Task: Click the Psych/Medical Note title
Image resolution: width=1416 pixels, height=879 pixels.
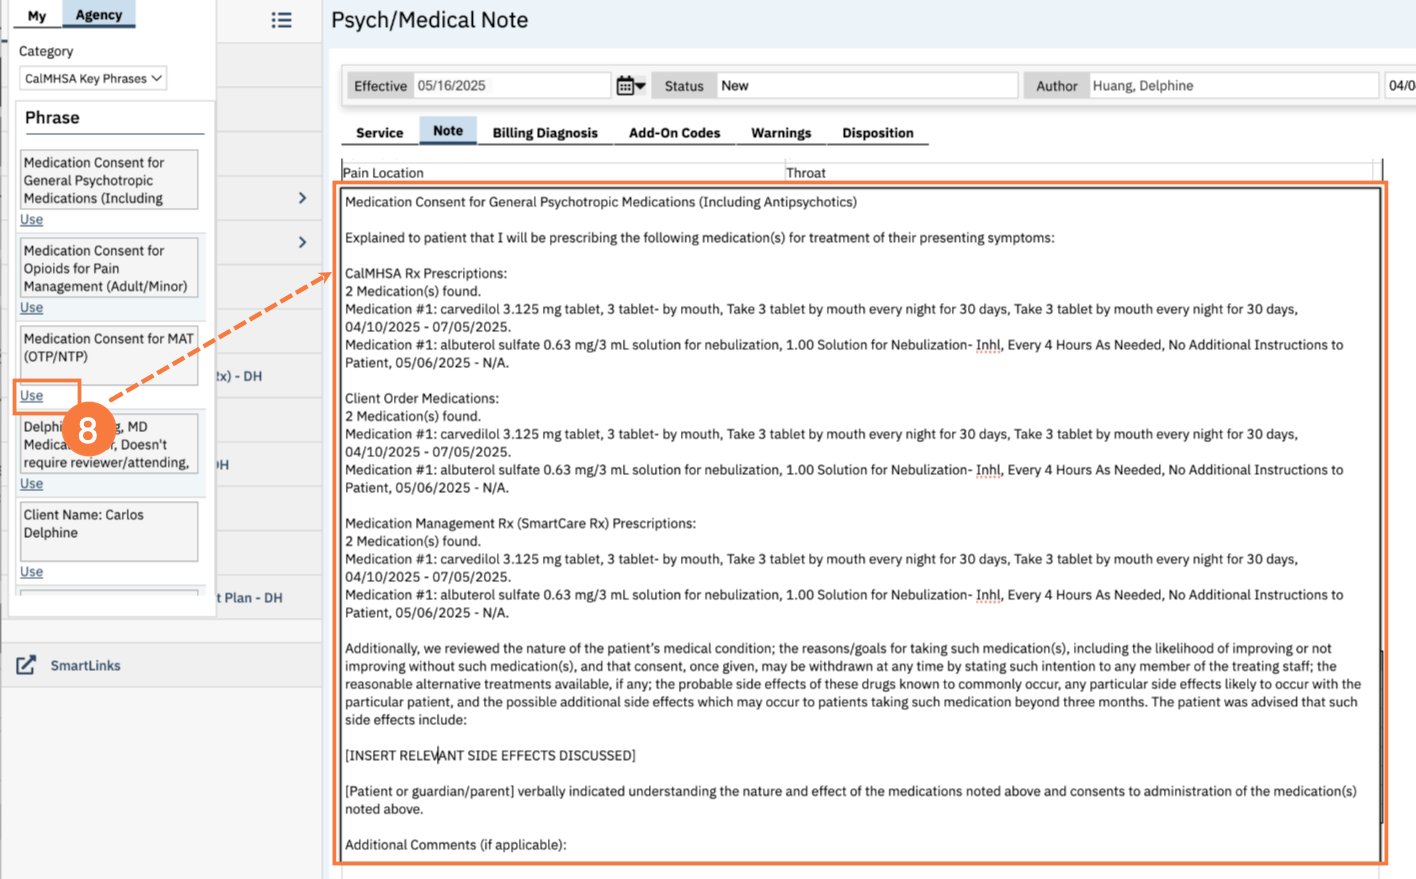Action: coord(430,20)
